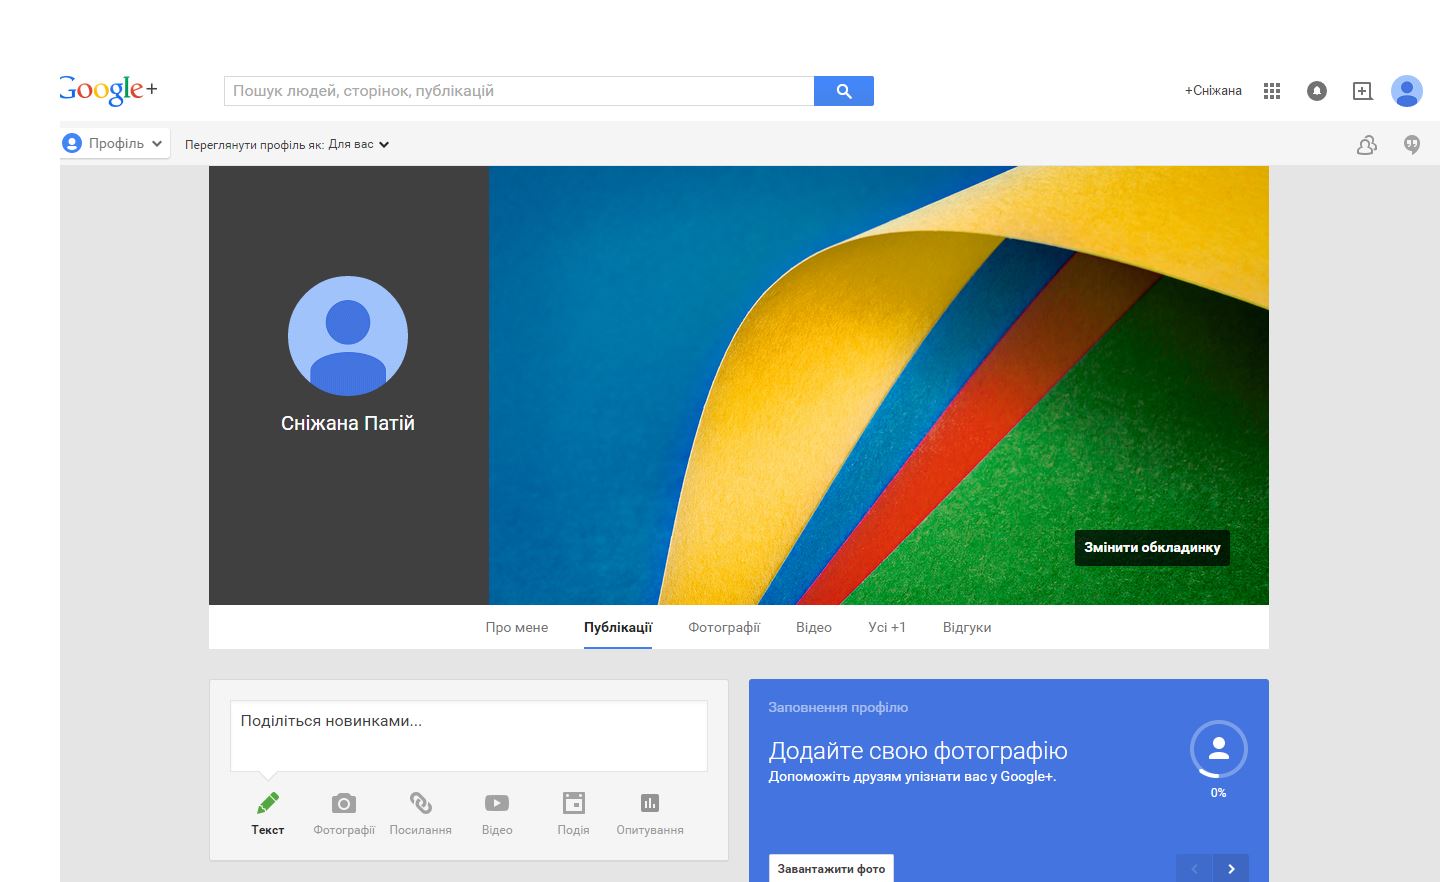Open the Усі +1 tab
1440x882 pixels.
coord(887,627)
